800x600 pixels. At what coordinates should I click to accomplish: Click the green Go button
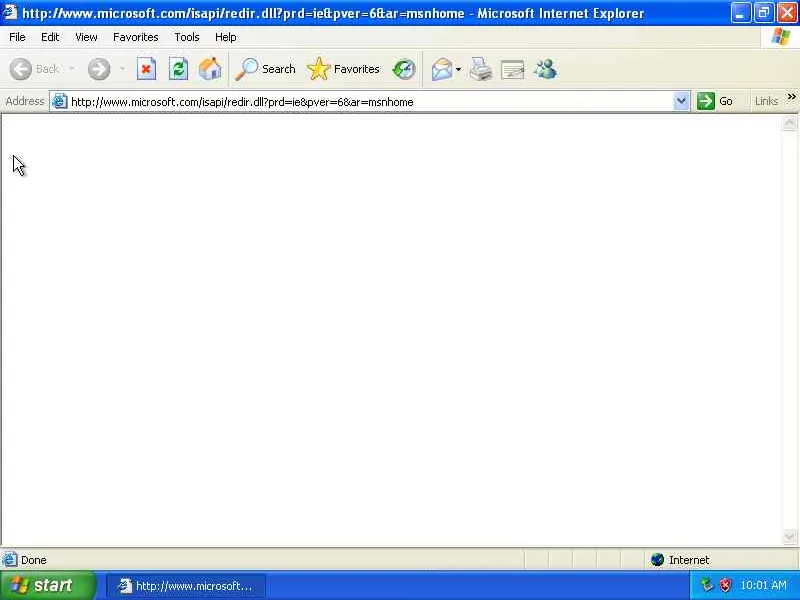(x=715, y=101)
